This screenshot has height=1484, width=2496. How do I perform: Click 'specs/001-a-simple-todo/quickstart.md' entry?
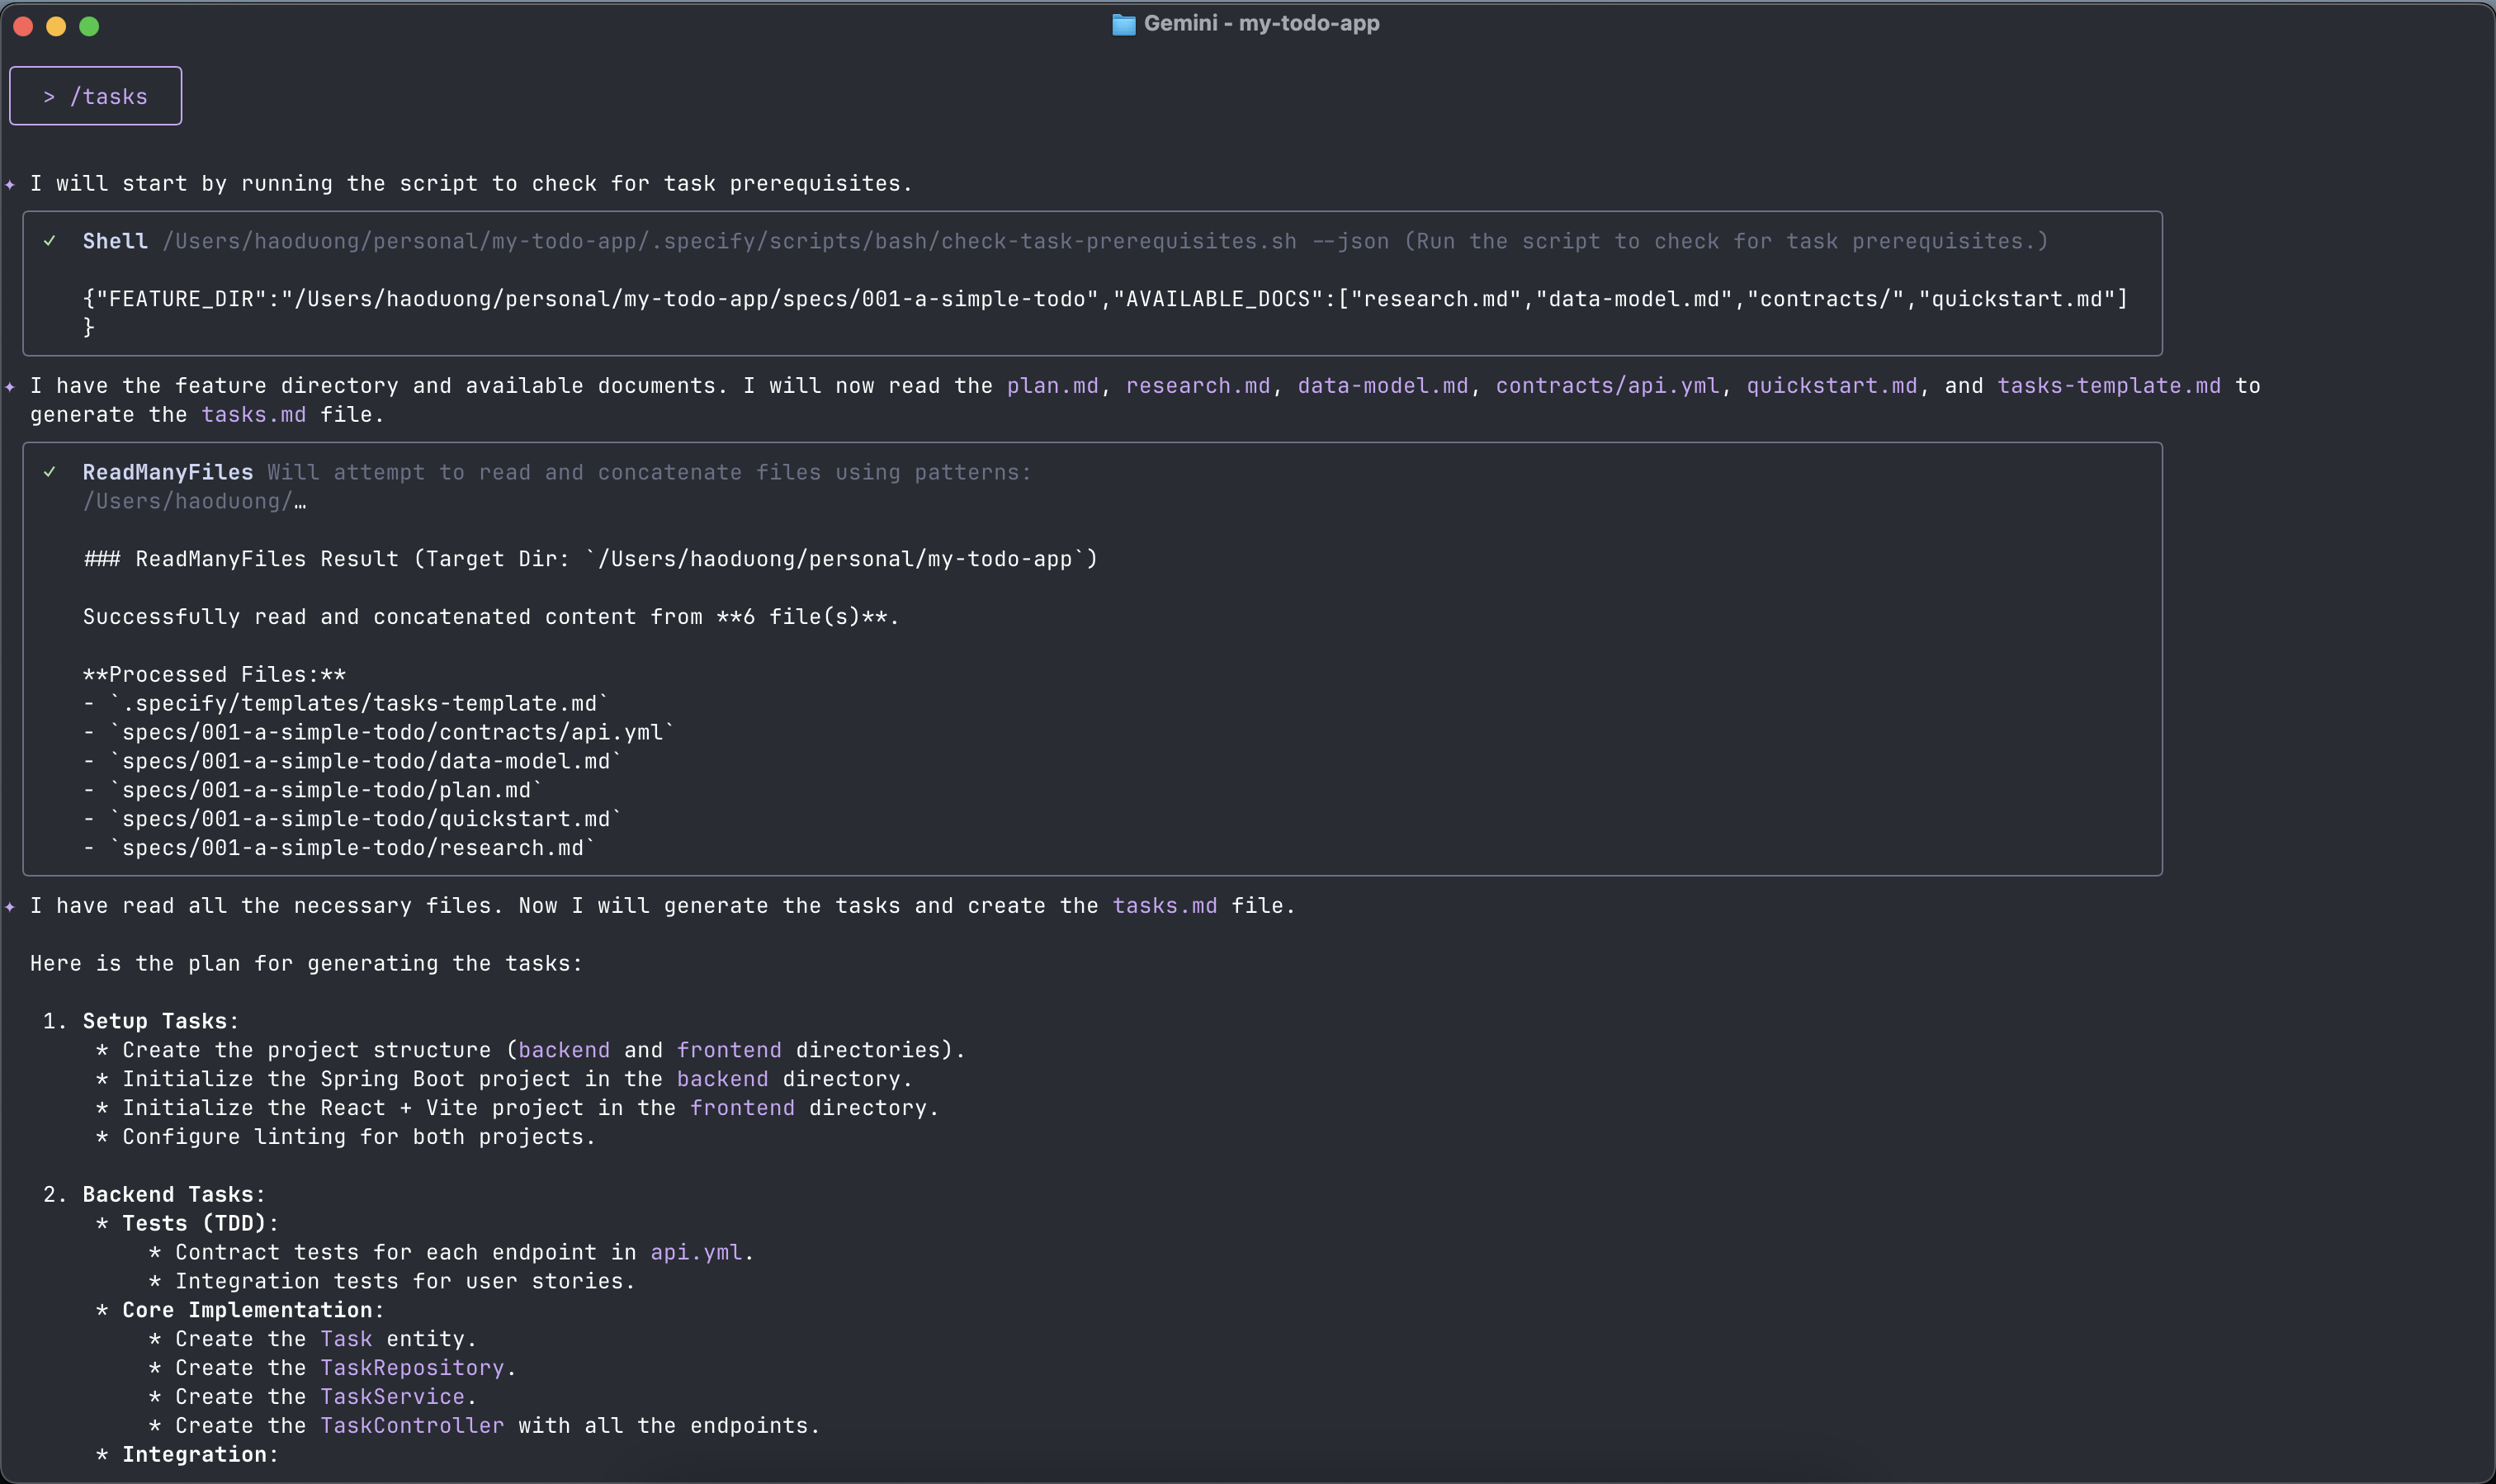(x=365, y=819)
